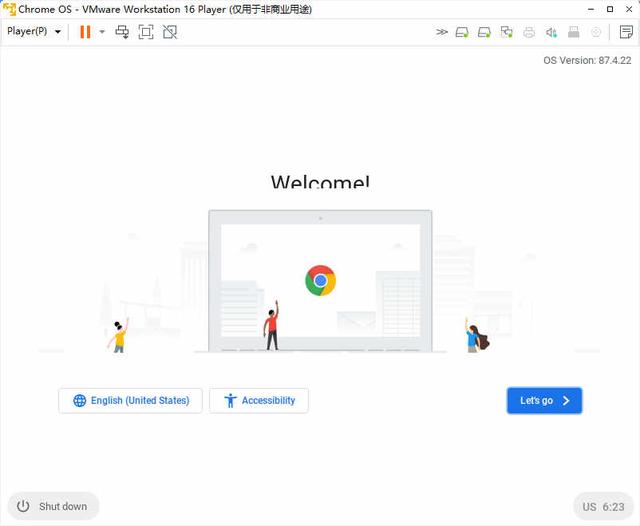Open the message log notes icon
The width and height of the screenshot is (640, 526).
(626, 32)
